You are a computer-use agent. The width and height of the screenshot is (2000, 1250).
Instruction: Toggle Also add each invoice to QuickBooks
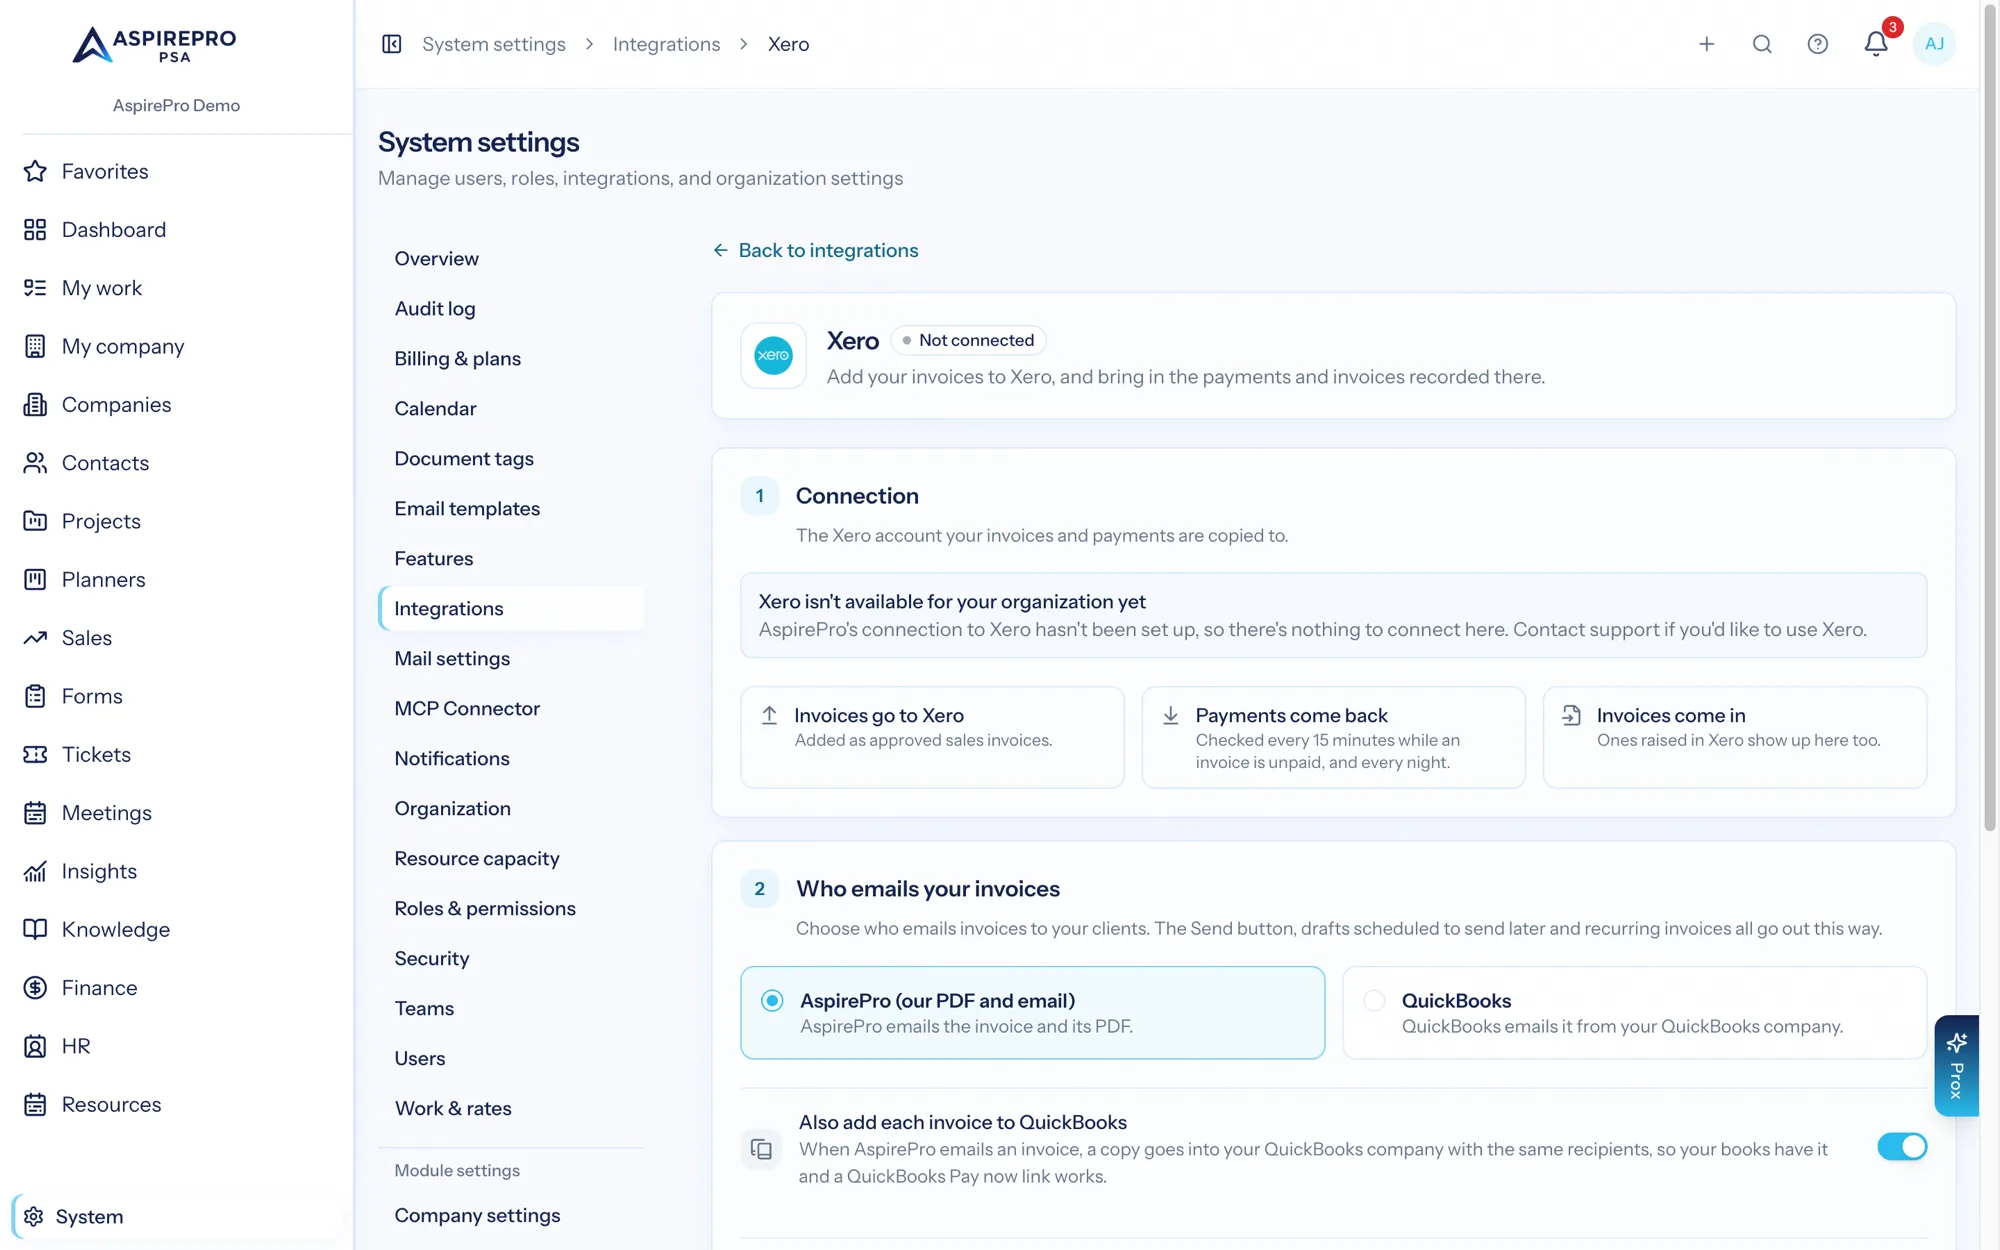(x=1901, y=1147)
